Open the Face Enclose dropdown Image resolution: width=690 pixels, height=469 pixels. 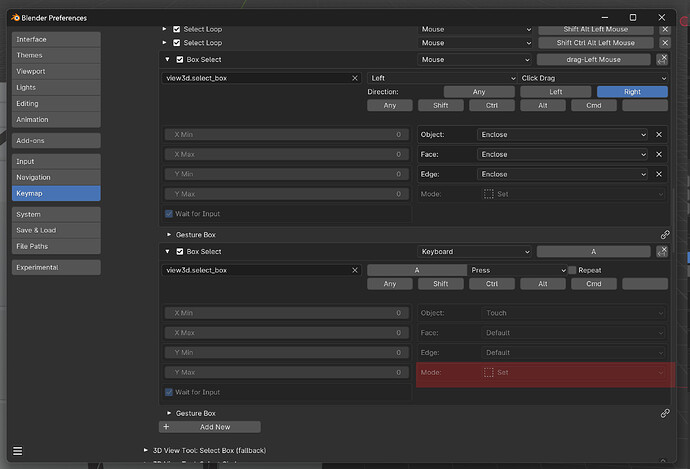point(563,154)
